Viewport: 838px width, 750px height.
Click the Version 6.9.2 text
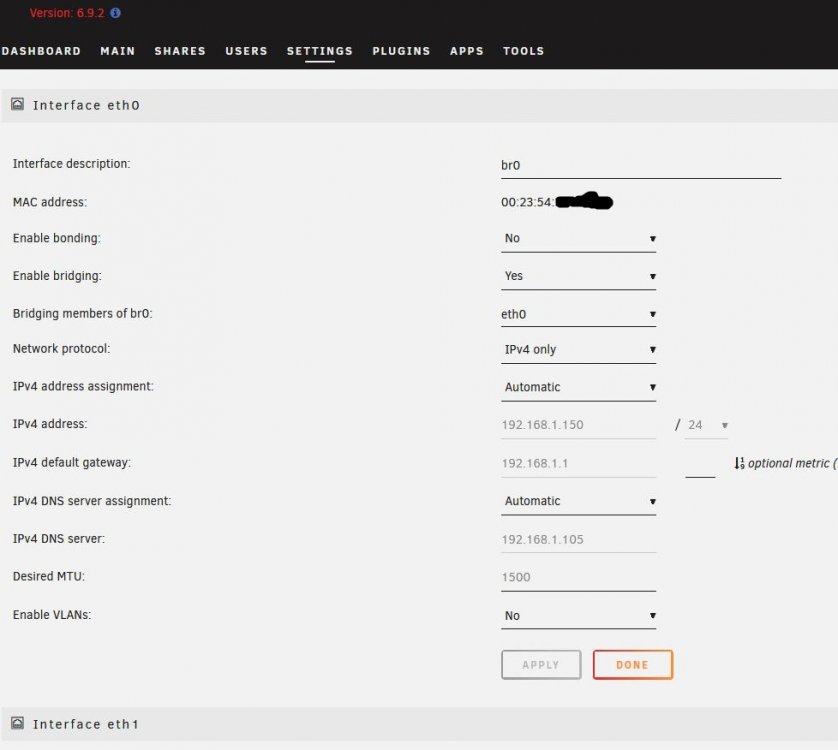[67, 13]
